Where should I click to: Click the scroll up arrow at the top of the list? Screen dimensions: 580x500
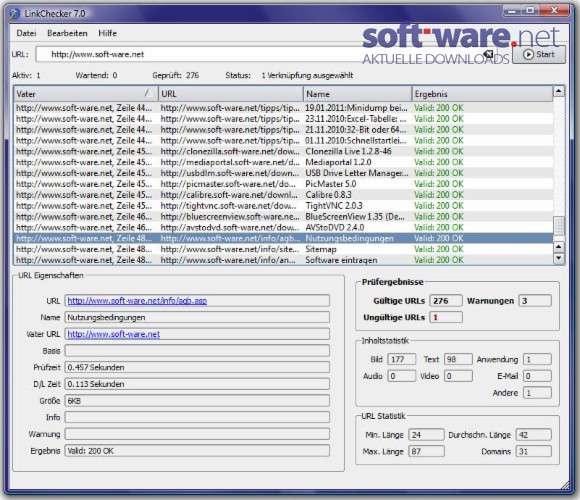point(559,91)
